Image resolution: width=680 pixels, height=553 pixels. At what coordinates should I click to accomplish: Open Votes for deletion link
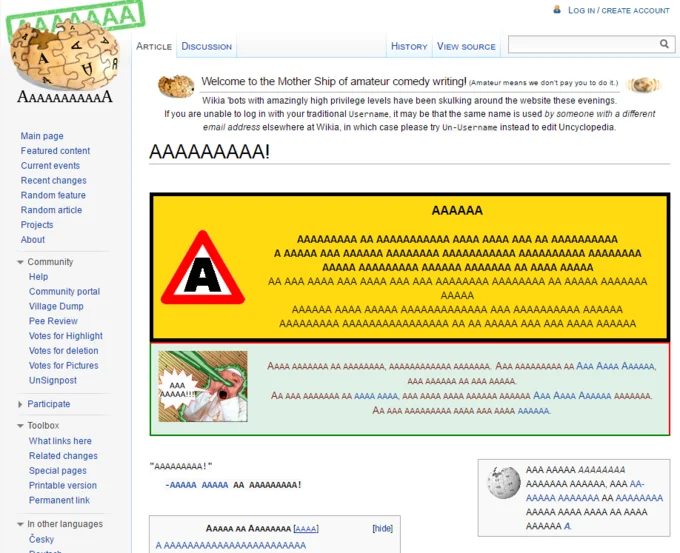coord(63,350)
